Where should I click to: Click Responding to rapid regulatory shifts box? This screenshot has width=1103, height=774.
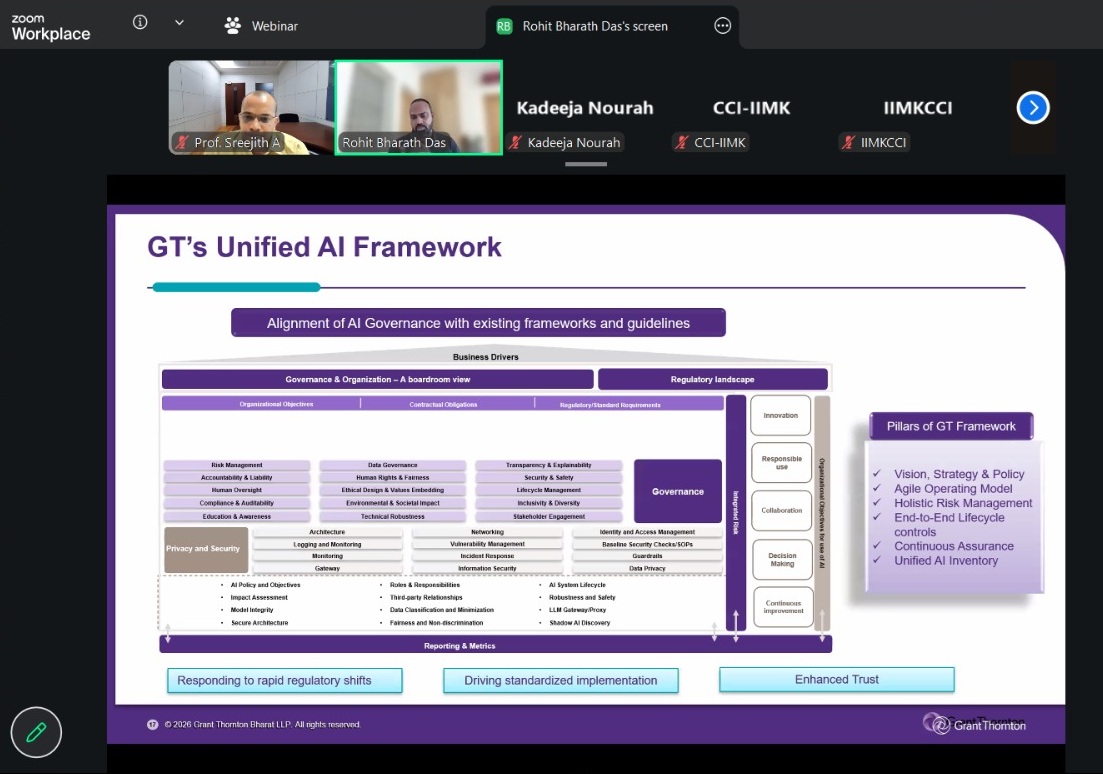pos(284,680)
